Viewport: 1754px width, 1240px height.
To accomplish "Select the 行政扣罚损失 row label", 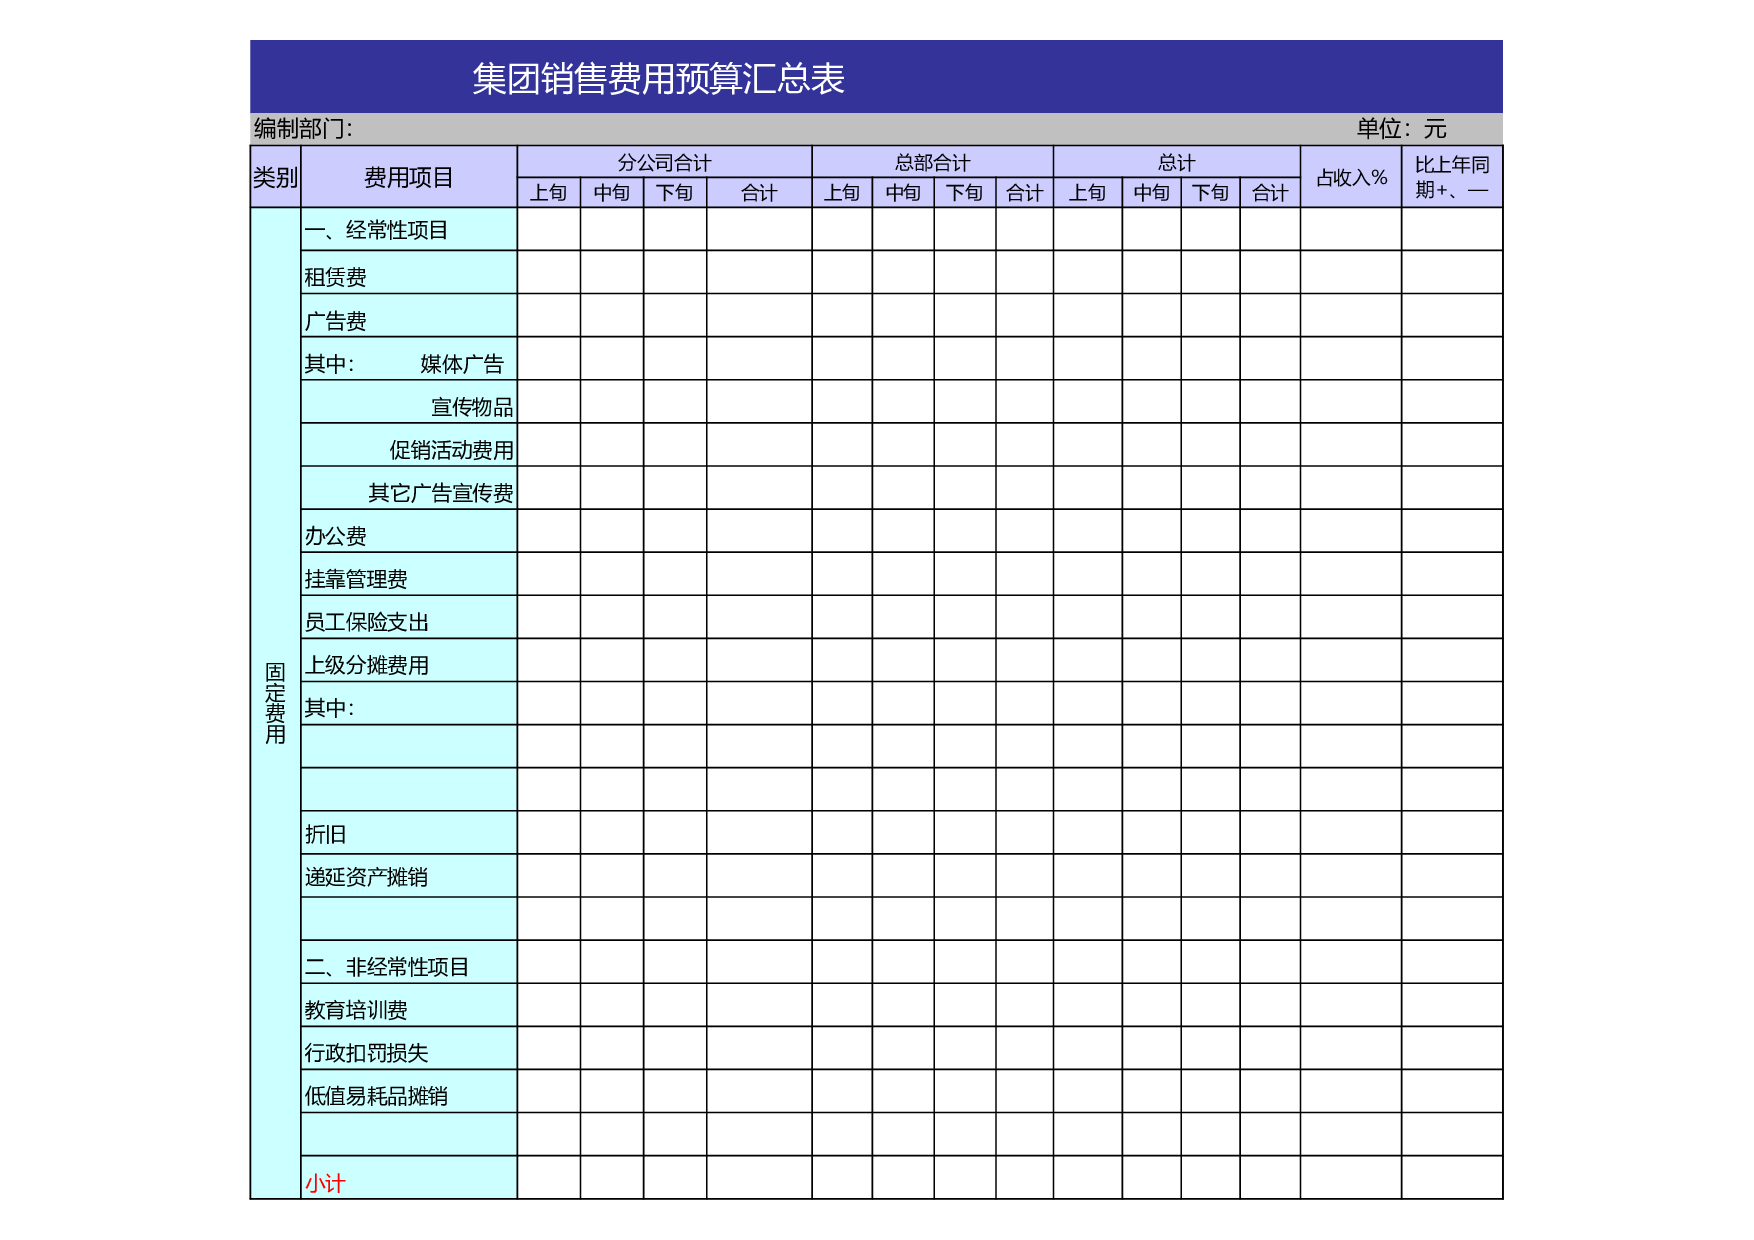I will pos(366,1053).
